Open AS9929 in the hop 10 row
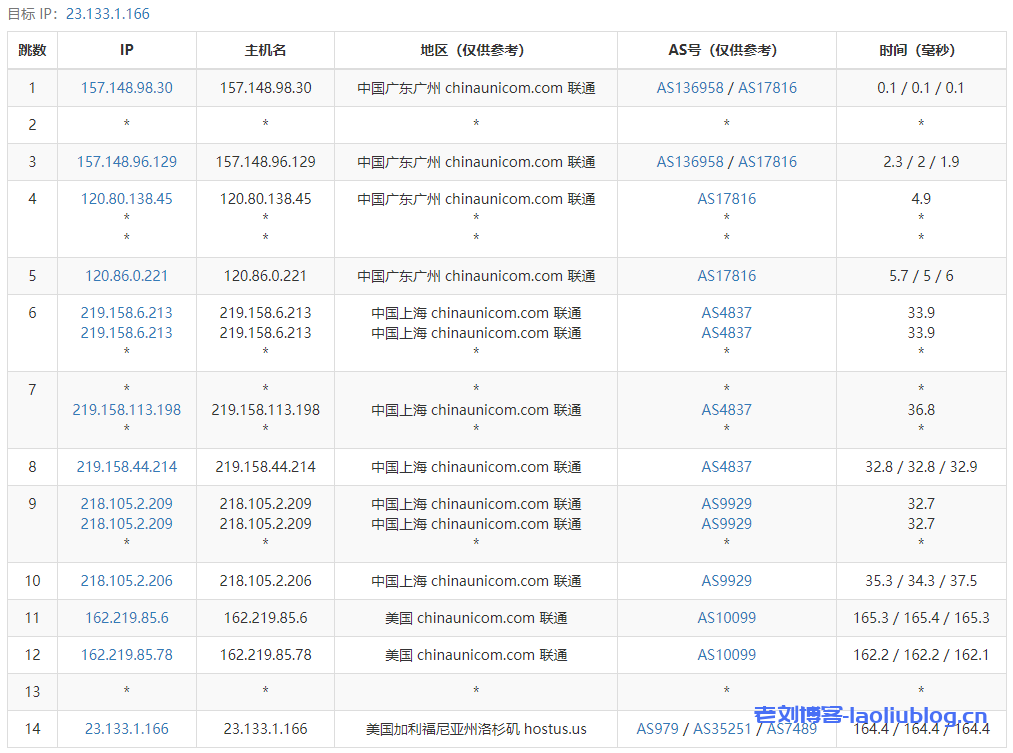 pos(727,581)
